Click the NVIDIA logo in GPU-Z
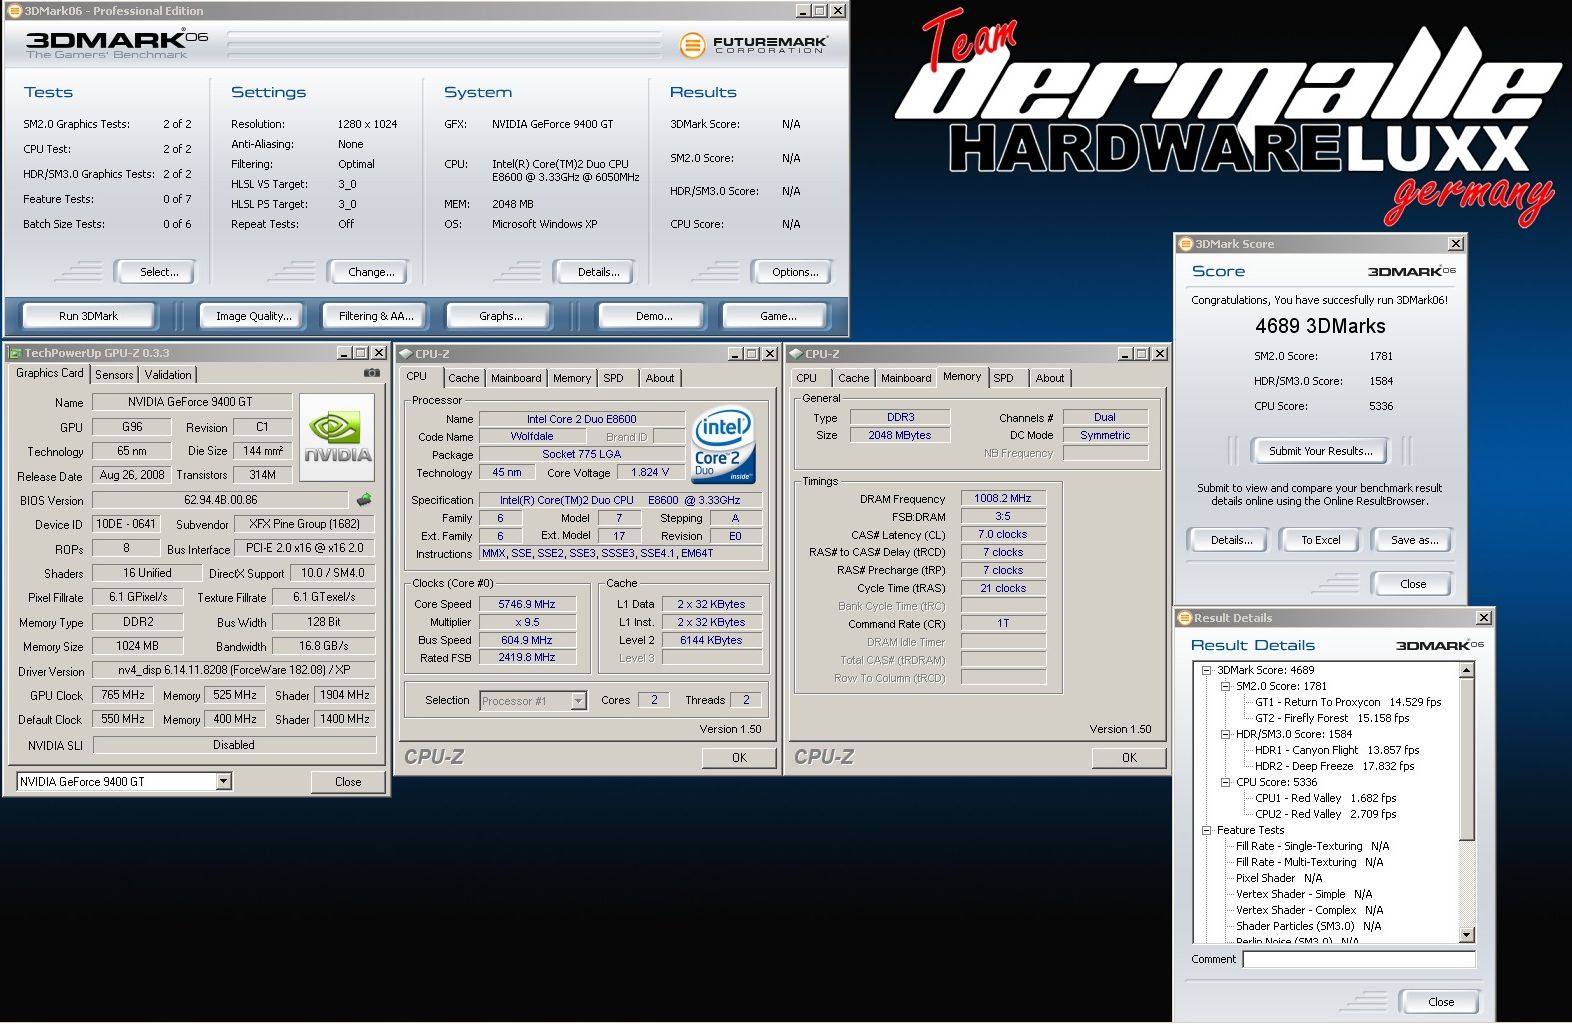Viewport: 1572px width, 1024px height. (337, 437)
